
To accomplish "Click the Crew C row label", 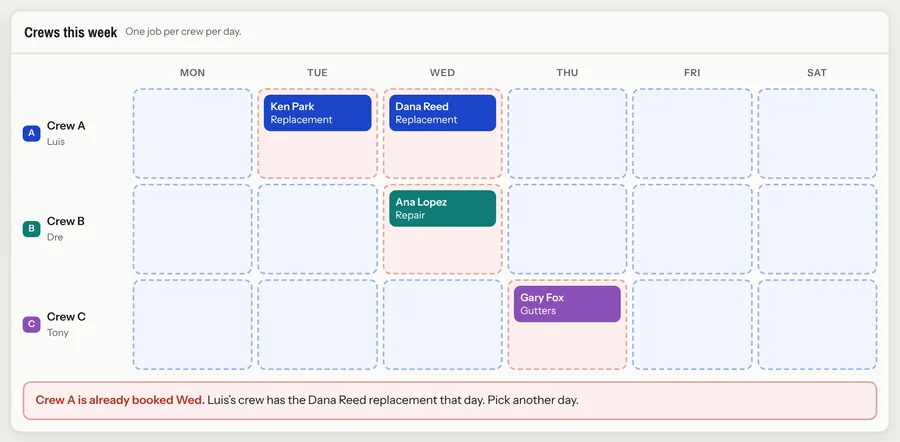I will point(66,317).
